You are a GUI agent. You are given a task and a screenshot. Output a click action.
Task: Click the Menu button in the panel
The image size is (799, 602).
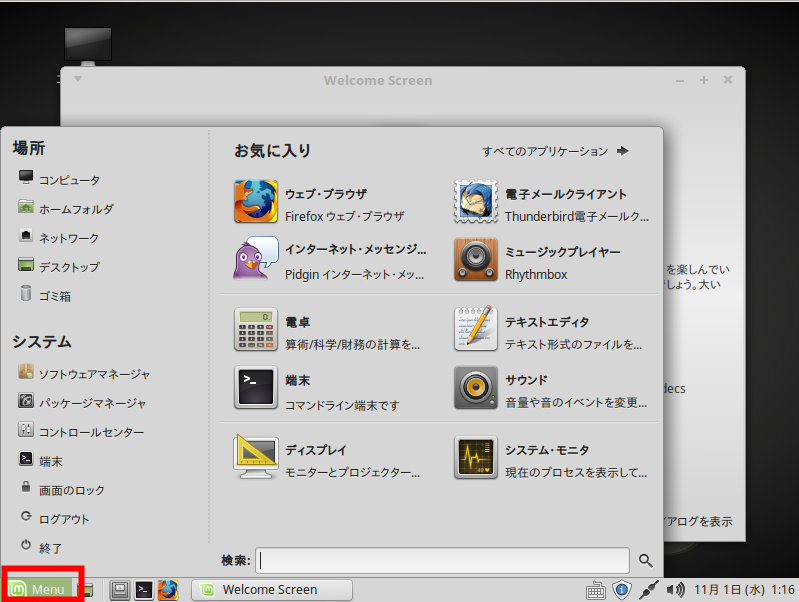click(39, 589)
